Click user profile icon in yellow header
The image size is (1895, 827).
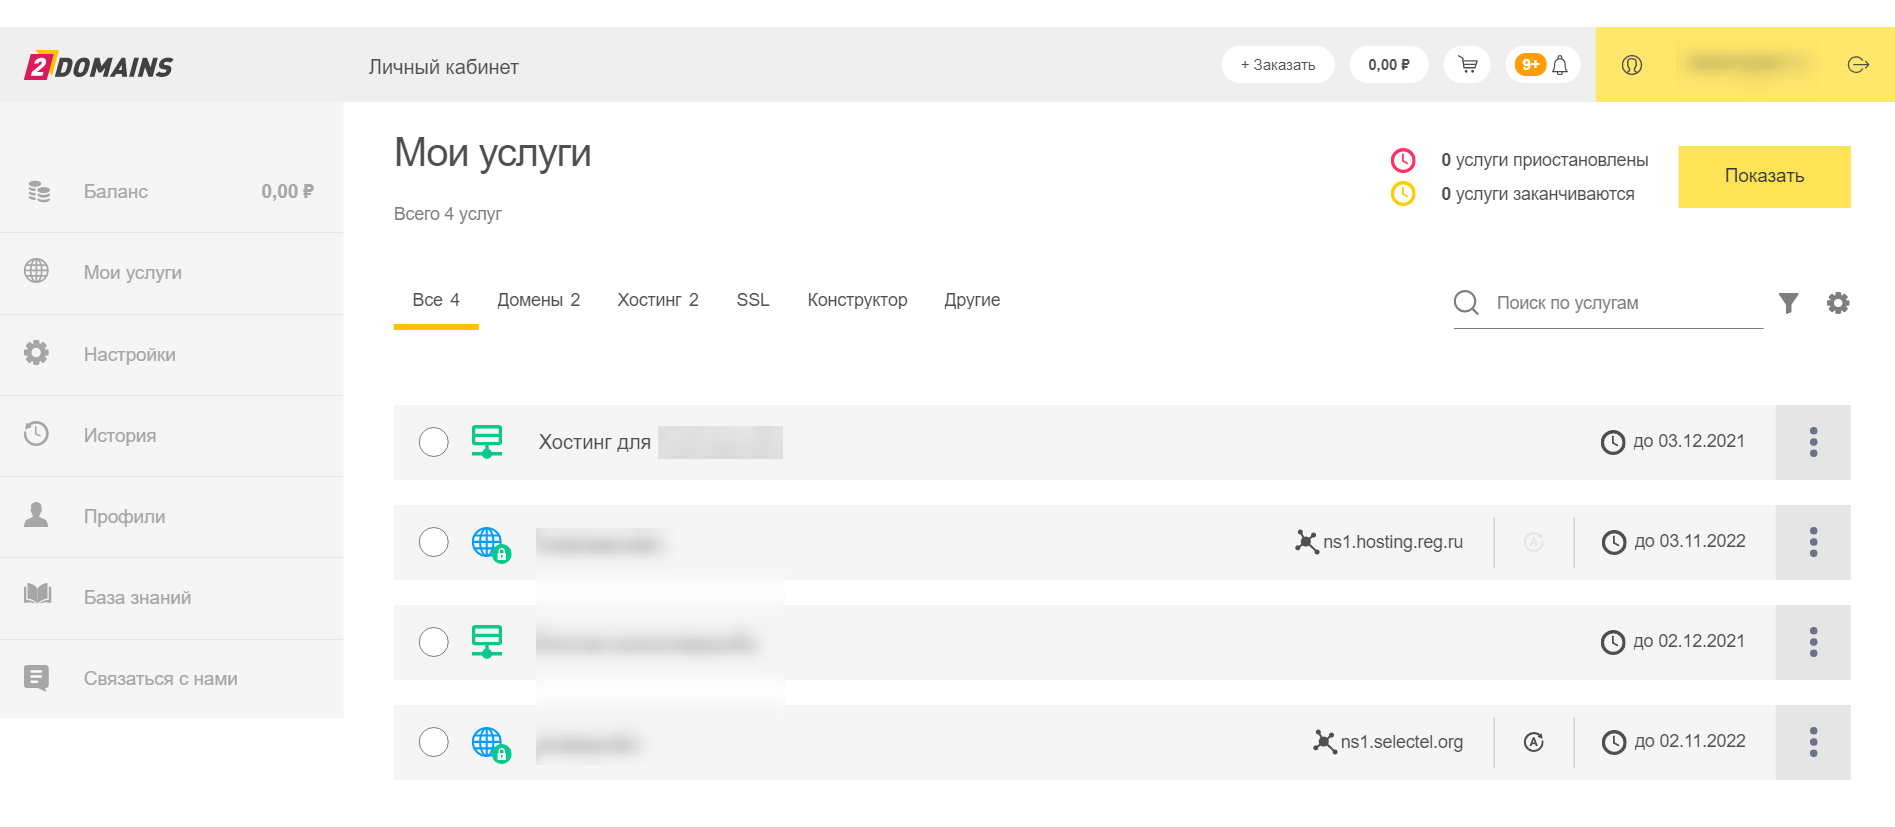point(1632,65)
